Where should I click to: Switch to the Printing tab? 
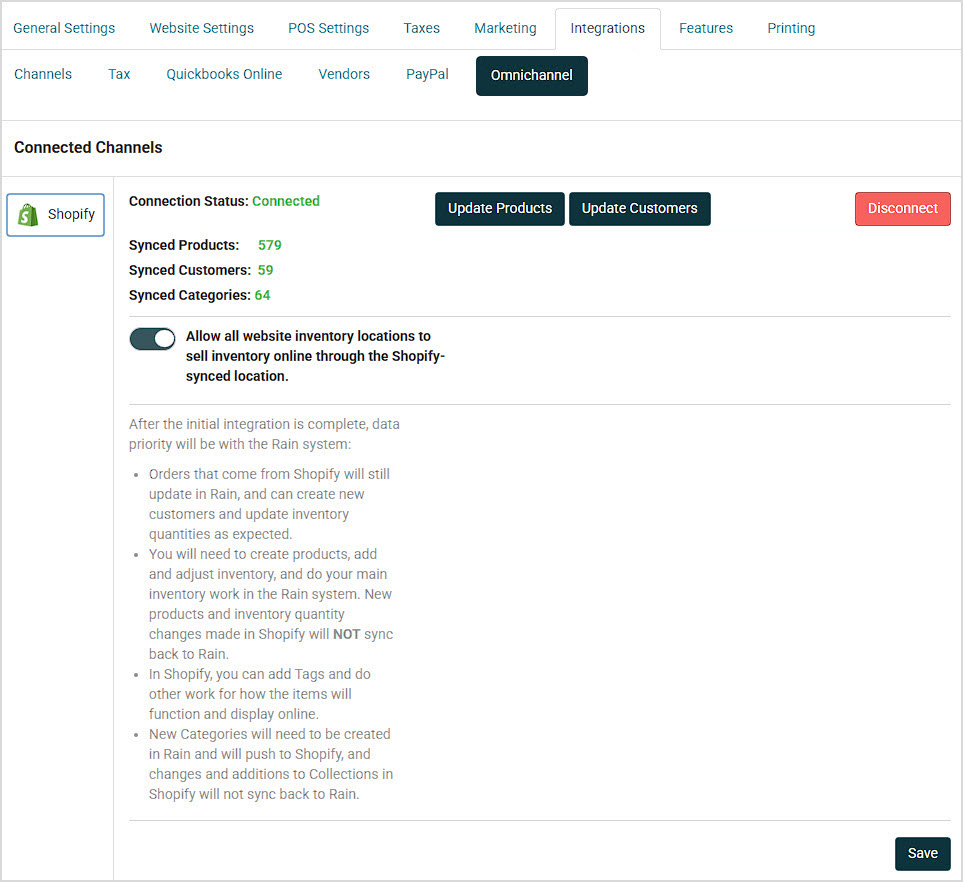791,28
